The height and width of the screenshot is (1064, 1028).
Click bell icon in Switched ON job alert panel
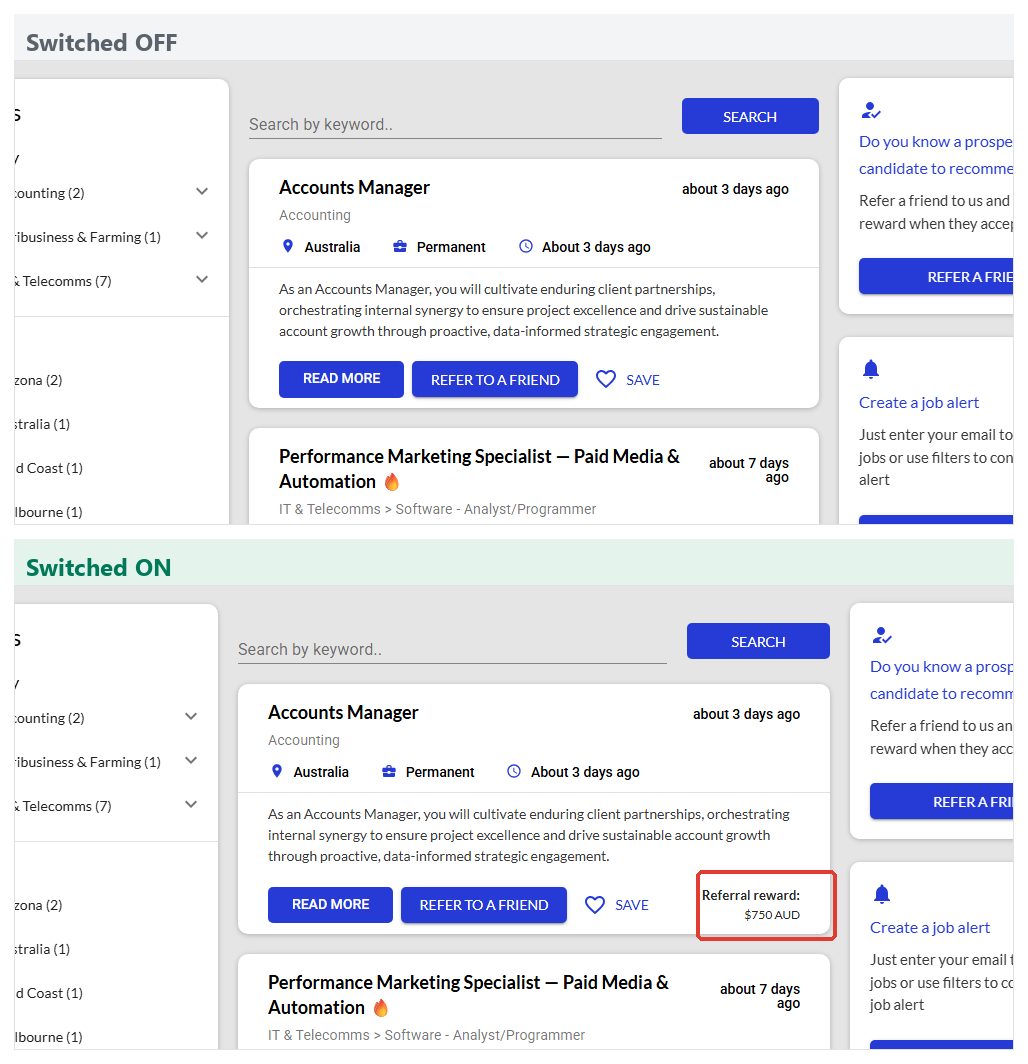(881, 894)
